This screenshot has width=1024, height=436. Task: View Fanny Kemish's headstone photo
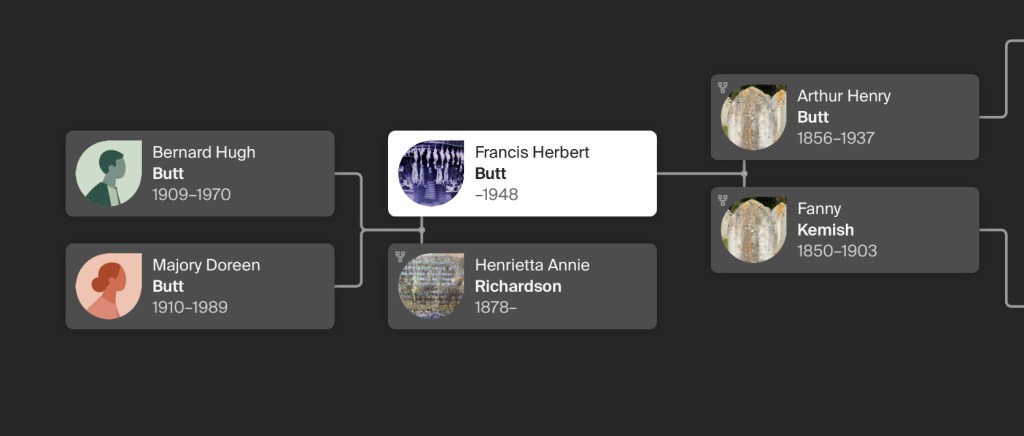coord(754,230)
